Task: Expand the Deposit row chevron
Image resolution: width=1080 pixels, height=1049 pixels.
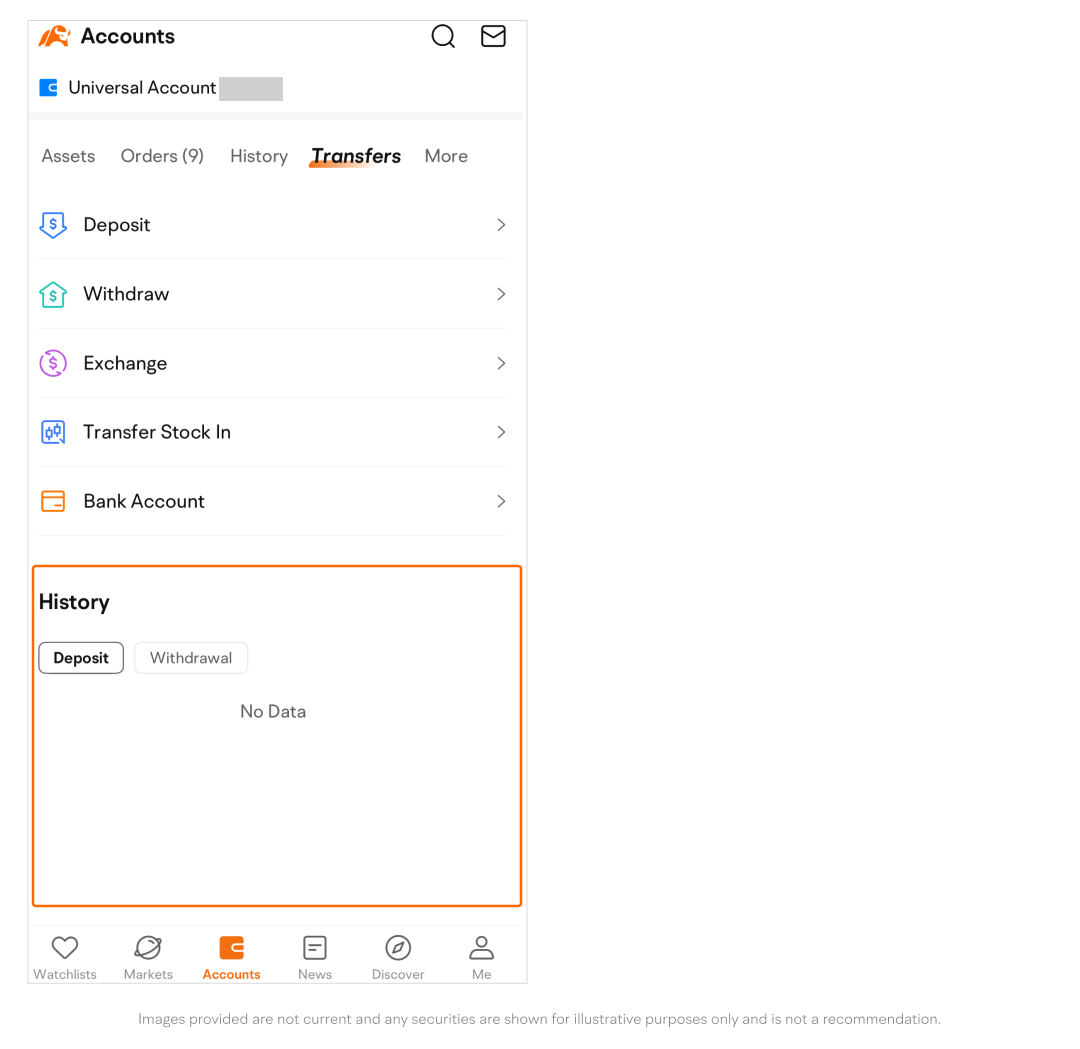Action: [501, 225]
